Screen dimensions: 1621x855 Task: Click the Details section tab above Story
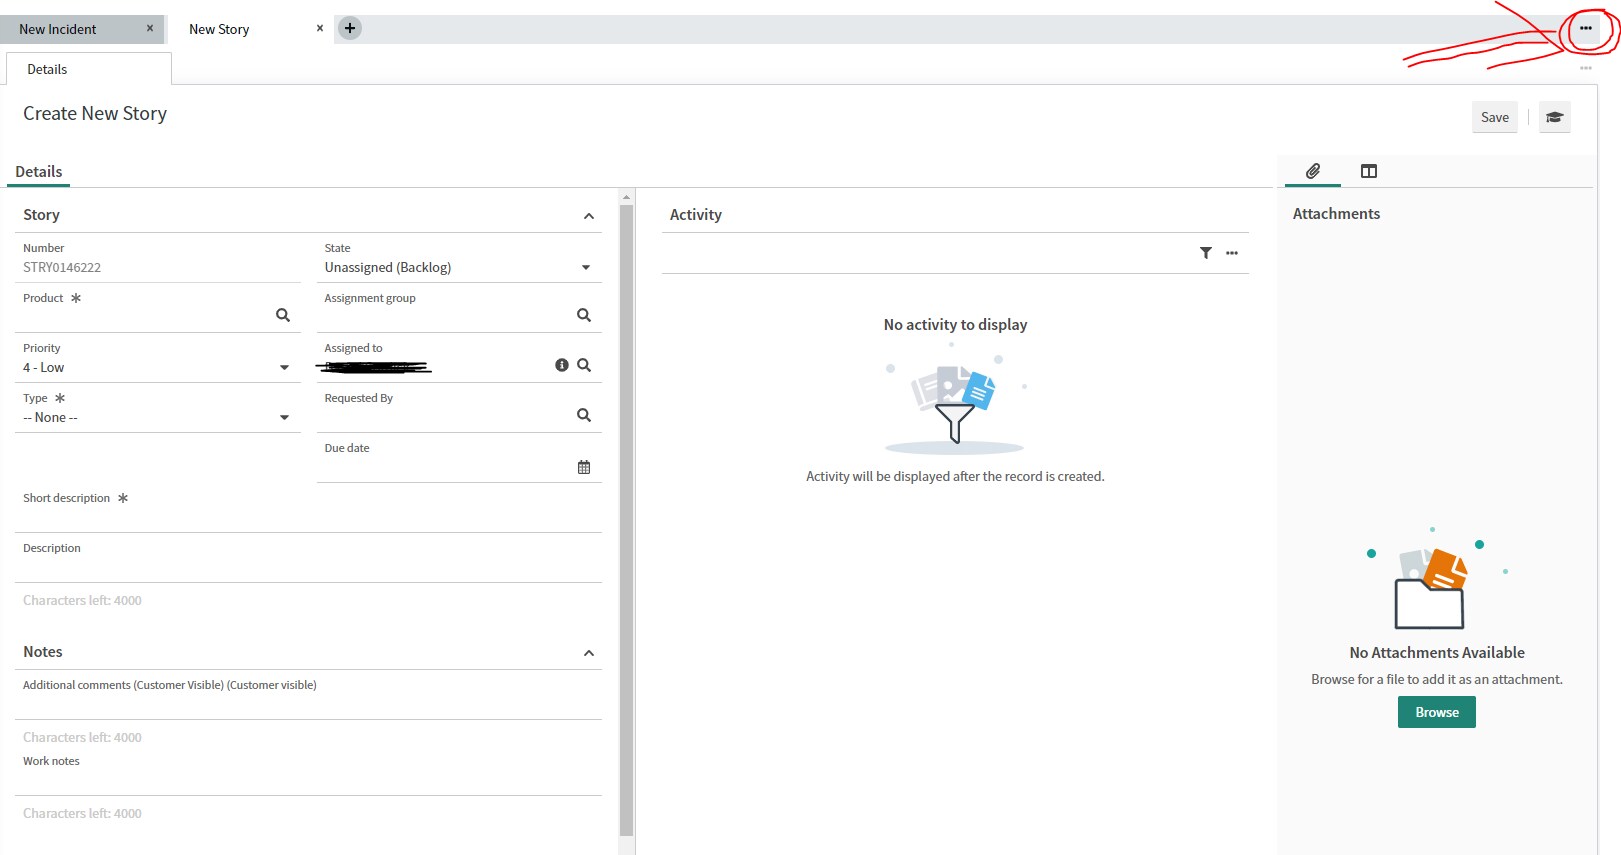point(39,171)
